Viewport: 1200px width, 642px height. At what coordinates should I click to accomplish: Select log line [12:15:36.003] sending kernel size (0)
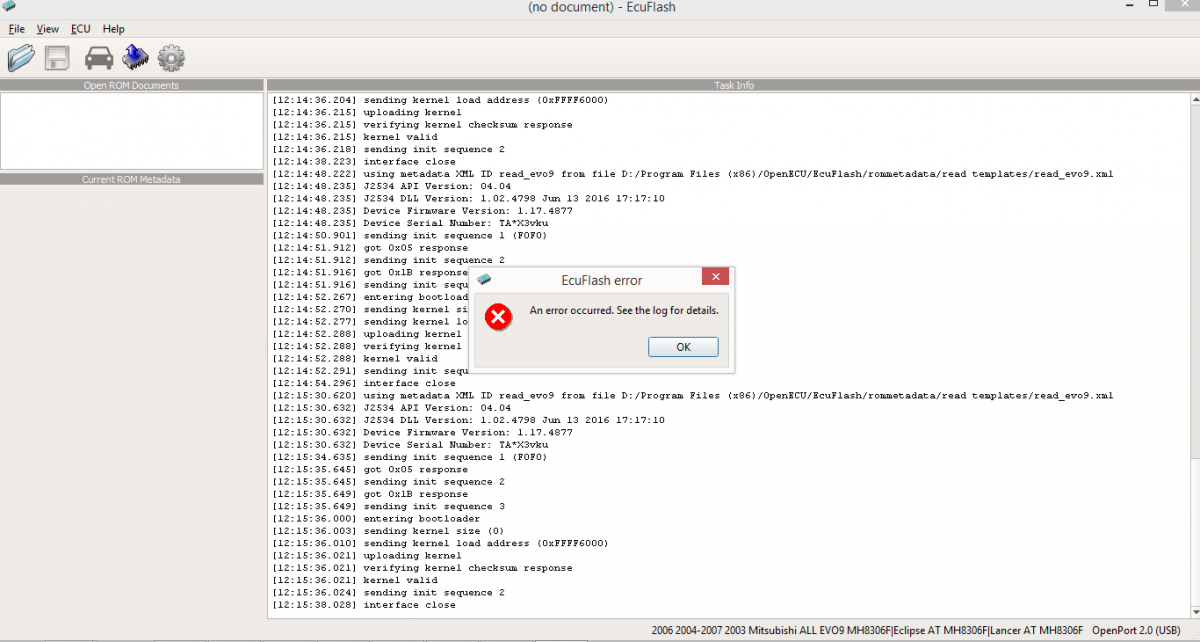coord(388,531)
